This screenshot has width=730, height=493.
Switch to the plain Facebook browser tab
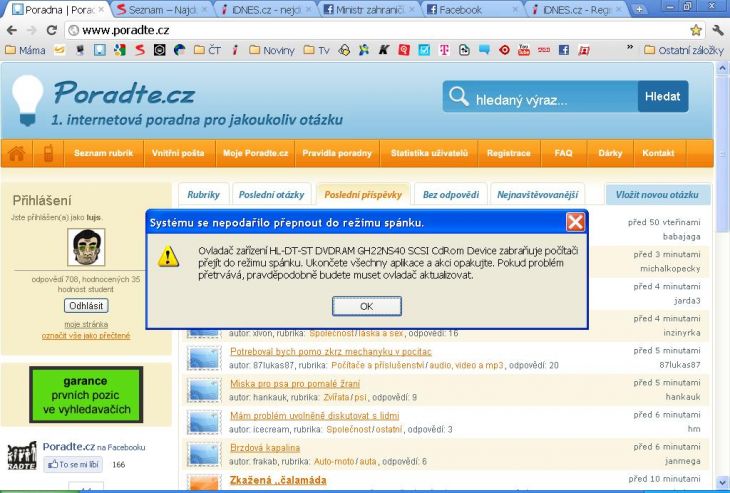tap(473, 9)
